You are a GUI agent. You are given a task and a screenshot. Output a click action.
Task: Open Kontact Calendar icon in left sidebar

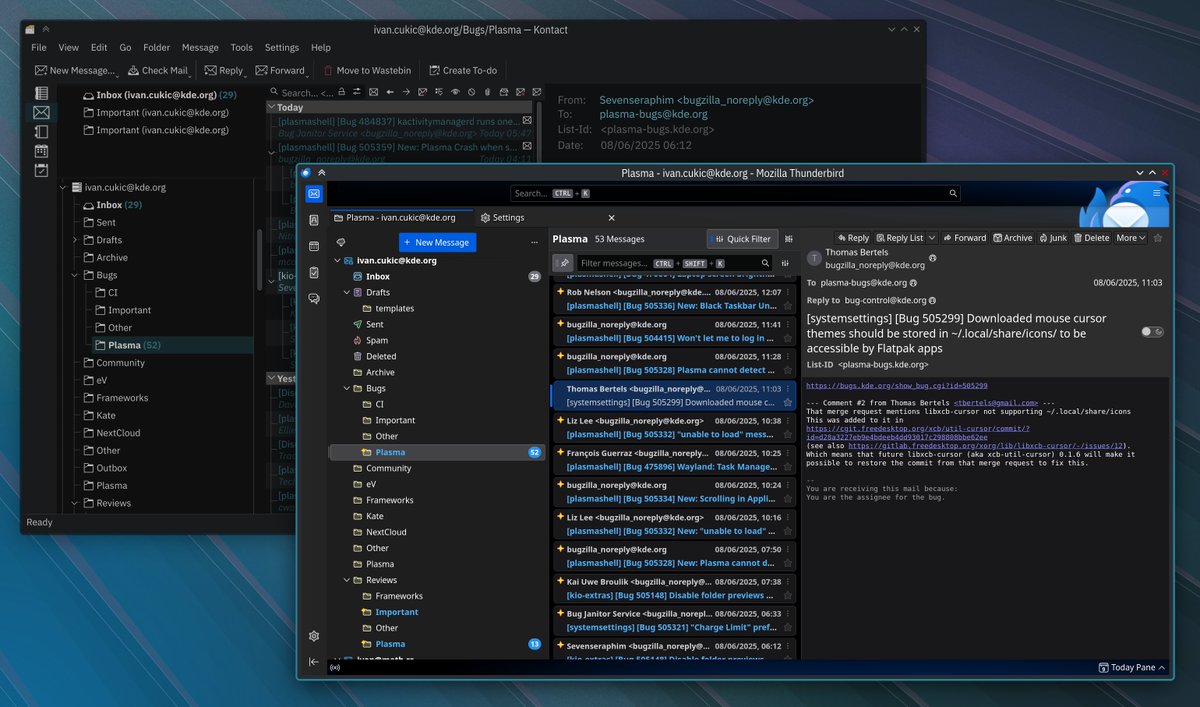click(41, 151)
